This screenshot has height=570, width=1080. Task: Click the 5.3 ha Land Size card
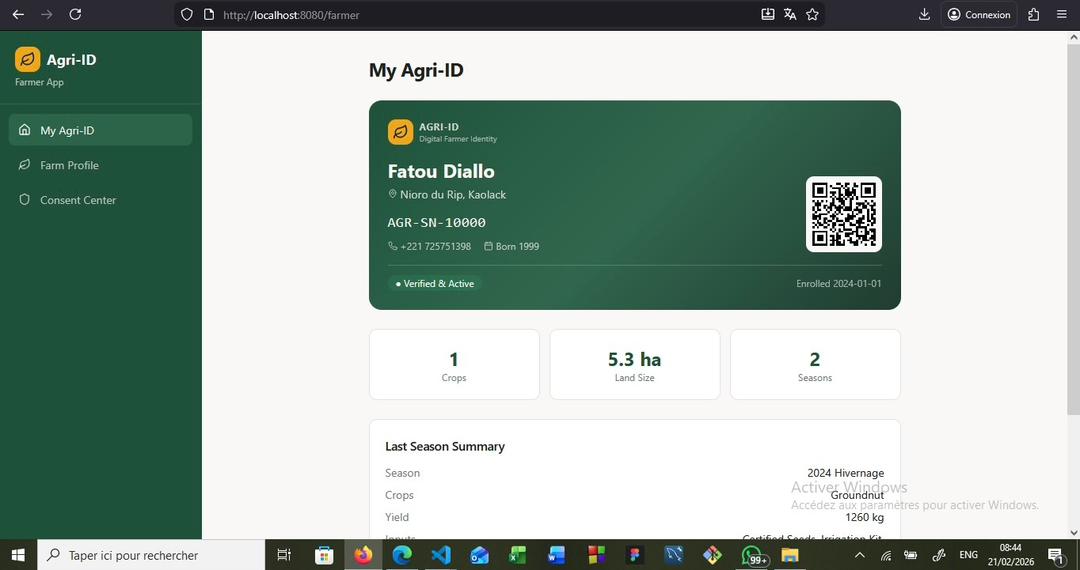coord(634,364)
